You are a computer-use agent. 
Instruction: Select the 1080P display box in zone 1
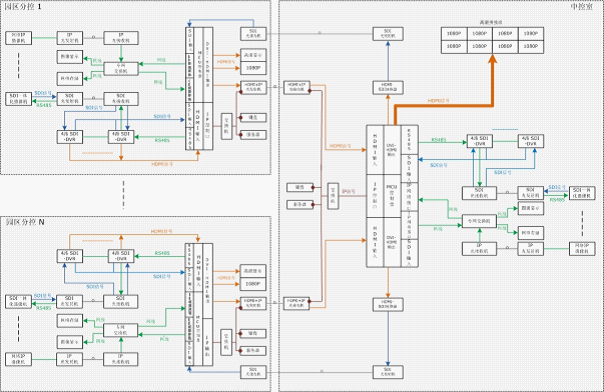253,68
